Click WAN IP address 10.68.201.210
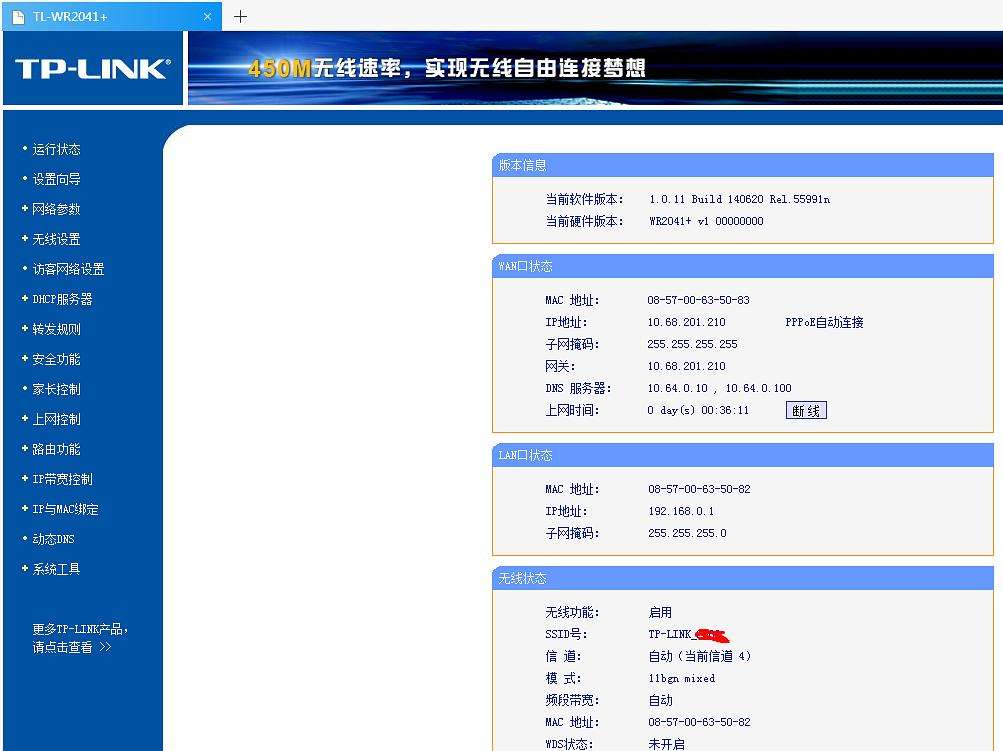 click(x=686, y=322)
